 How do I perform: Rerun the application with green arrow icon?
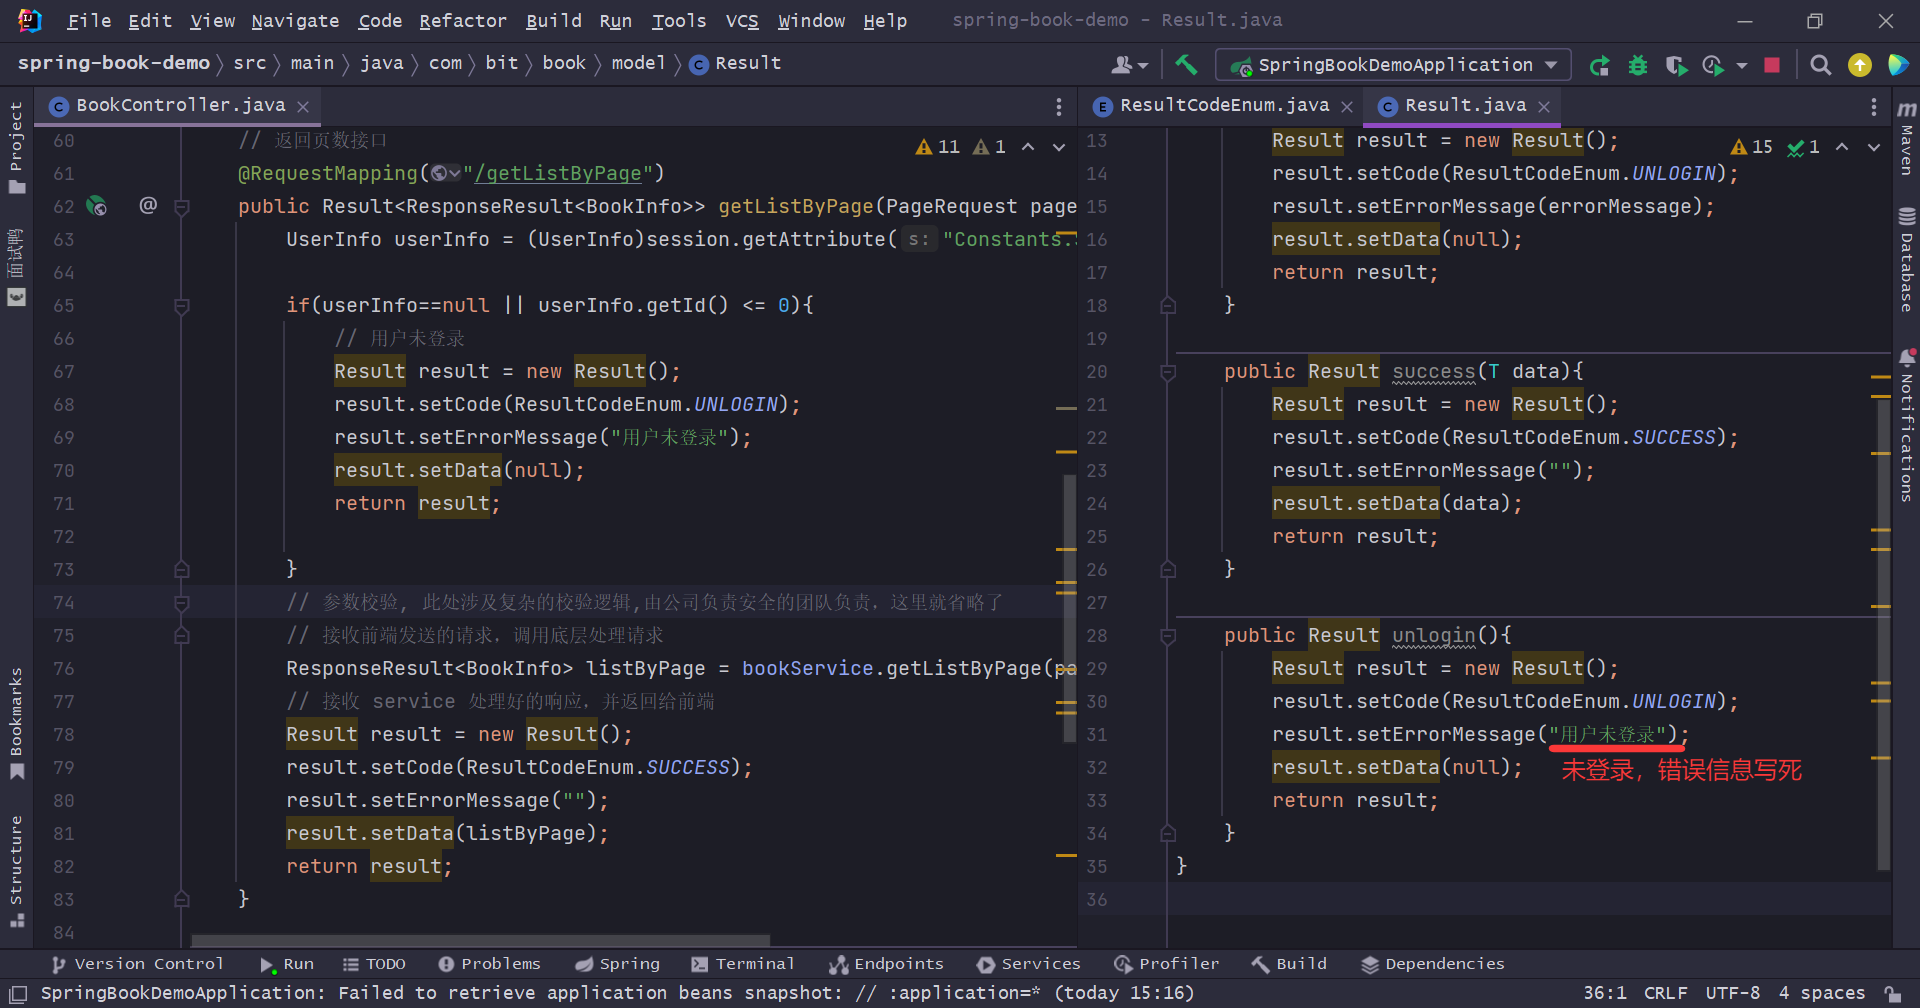1599,65
